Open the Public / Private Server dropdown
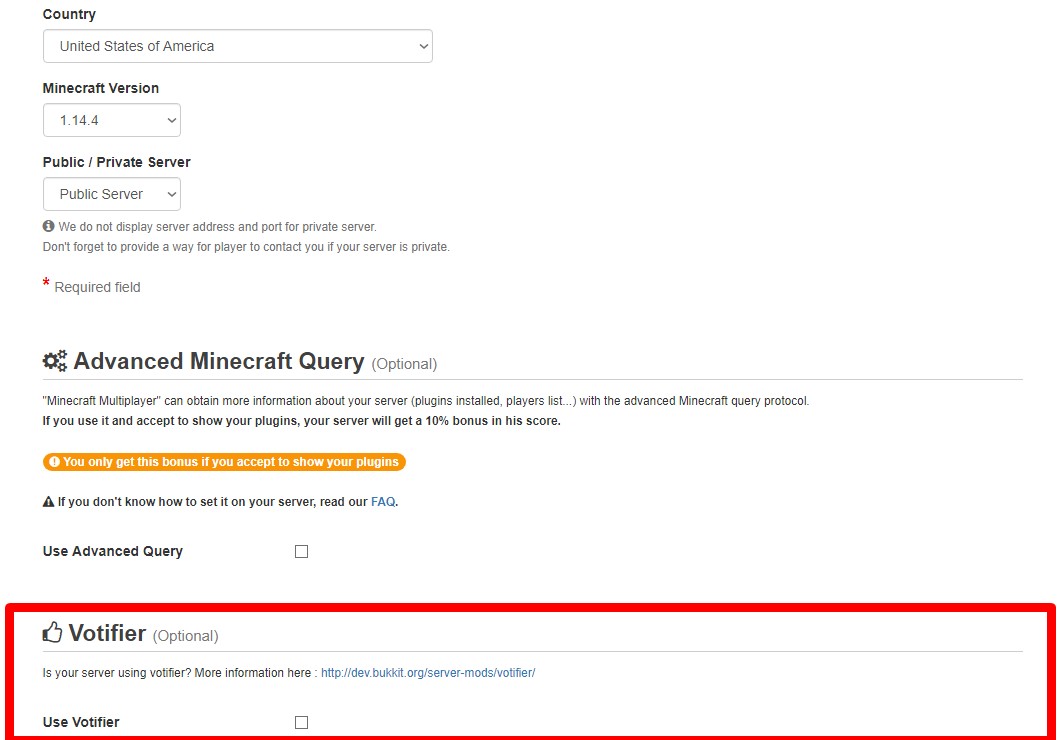This screenshot has height=740, width=1060. coord(112,194)
